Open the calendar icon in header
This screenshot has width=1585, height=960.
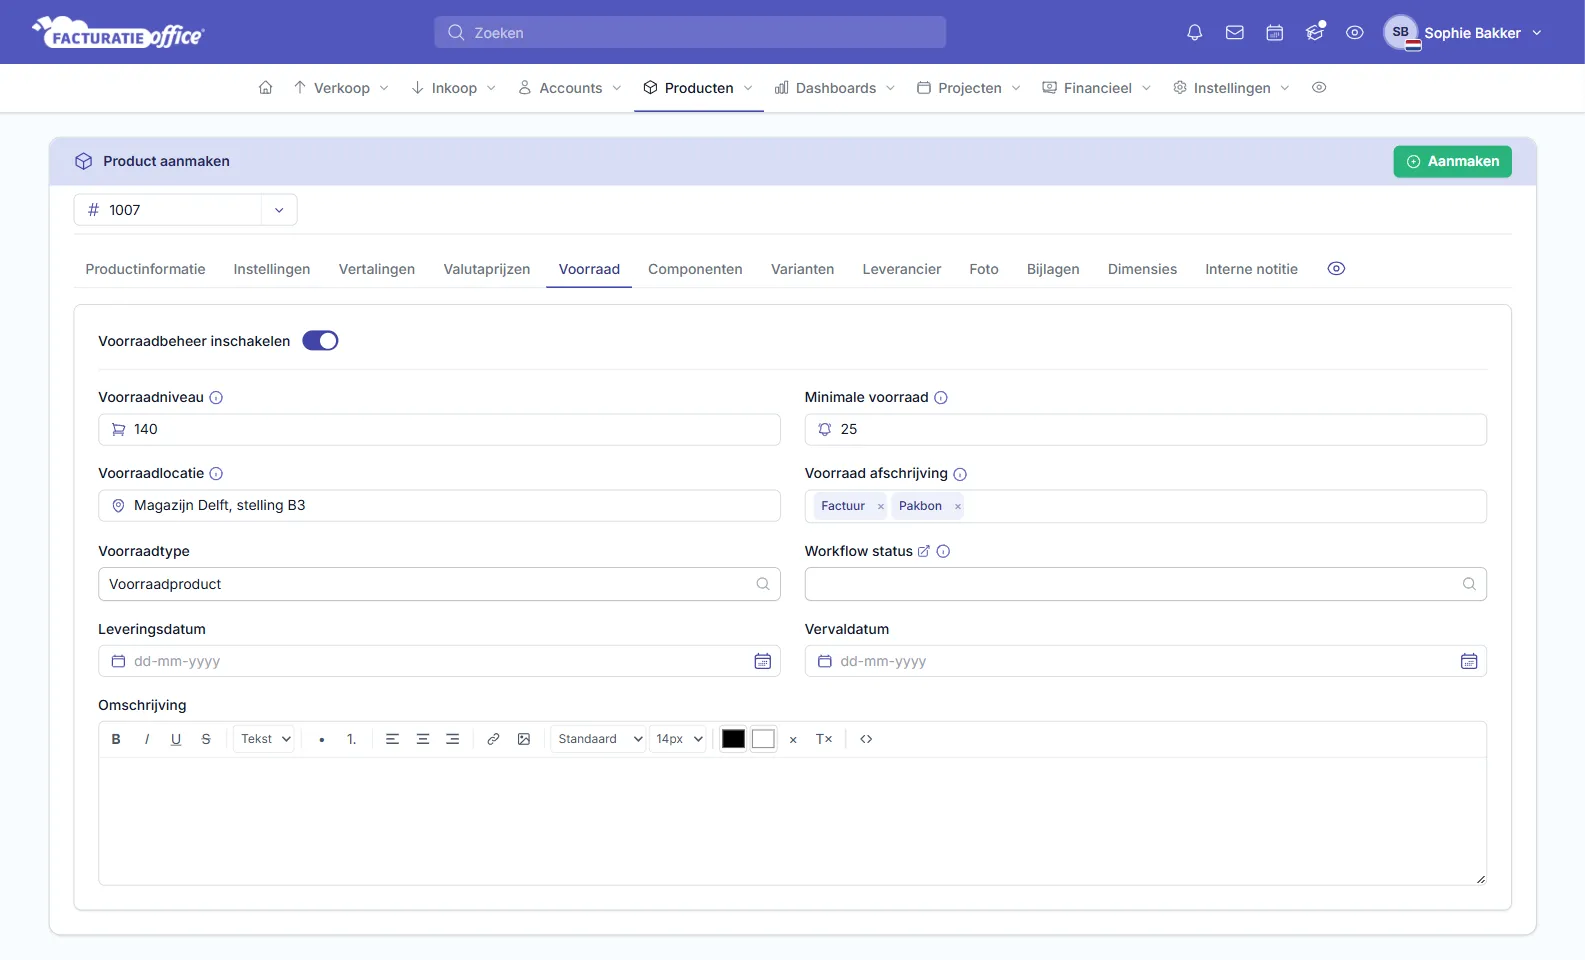pos(1275,33)
